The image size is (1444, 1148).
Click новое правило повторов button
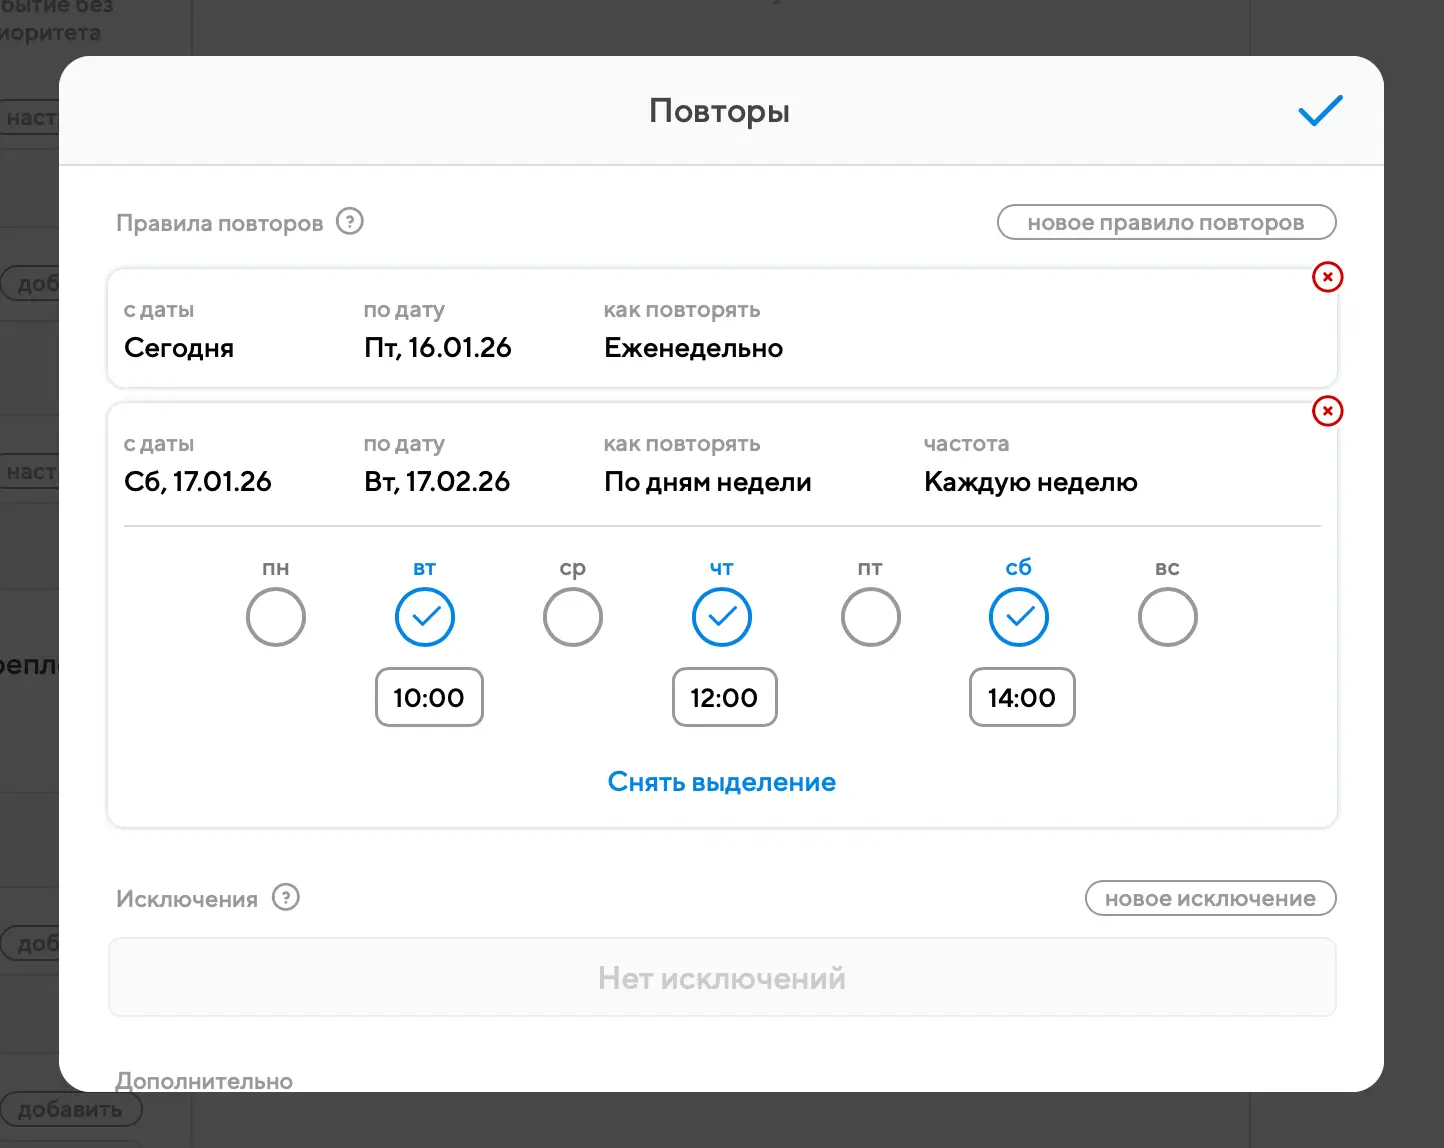tap(1166, 222)
